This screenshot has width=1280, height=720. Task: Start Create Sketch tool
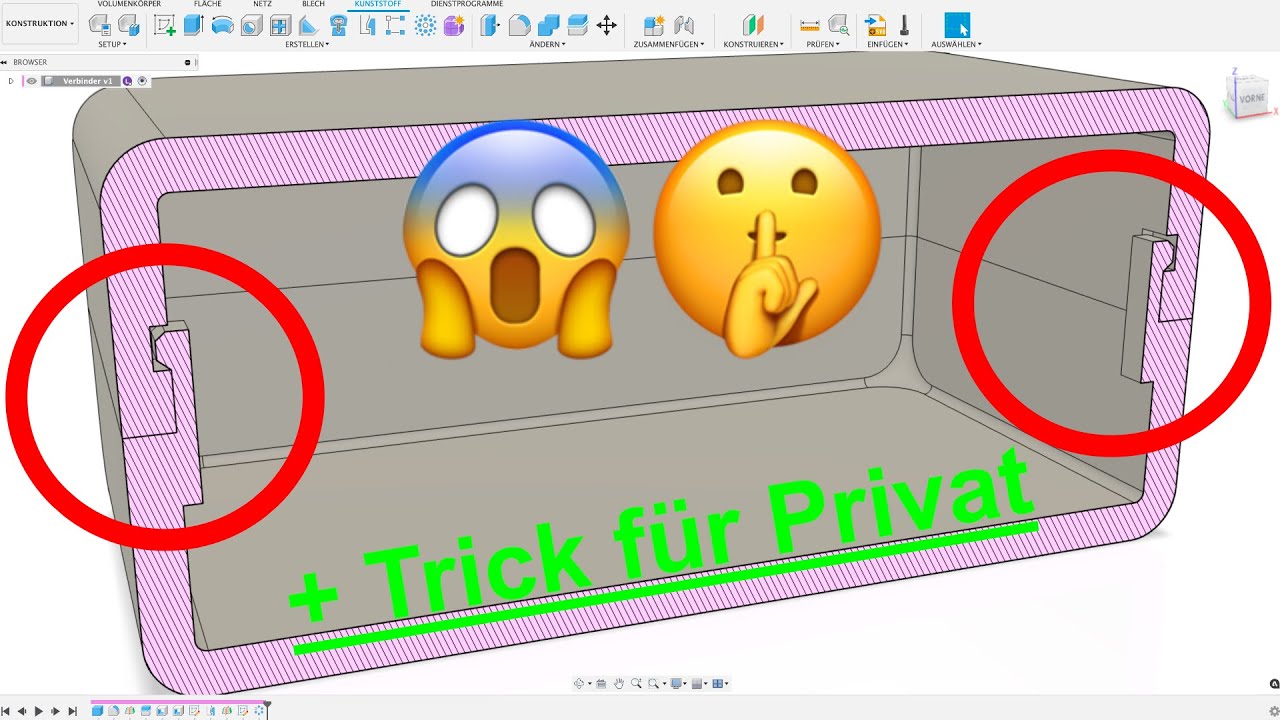(x=165, y=26)
